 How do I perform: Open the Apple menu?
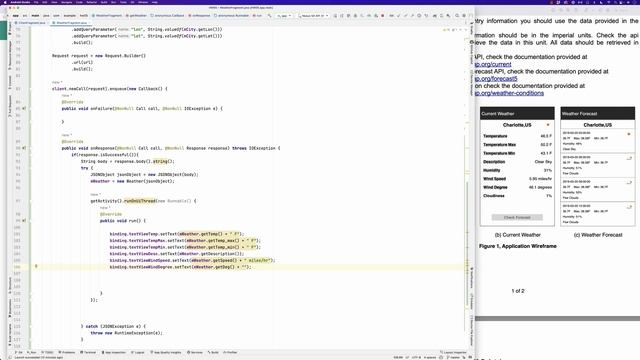click(x=5, y=2)
